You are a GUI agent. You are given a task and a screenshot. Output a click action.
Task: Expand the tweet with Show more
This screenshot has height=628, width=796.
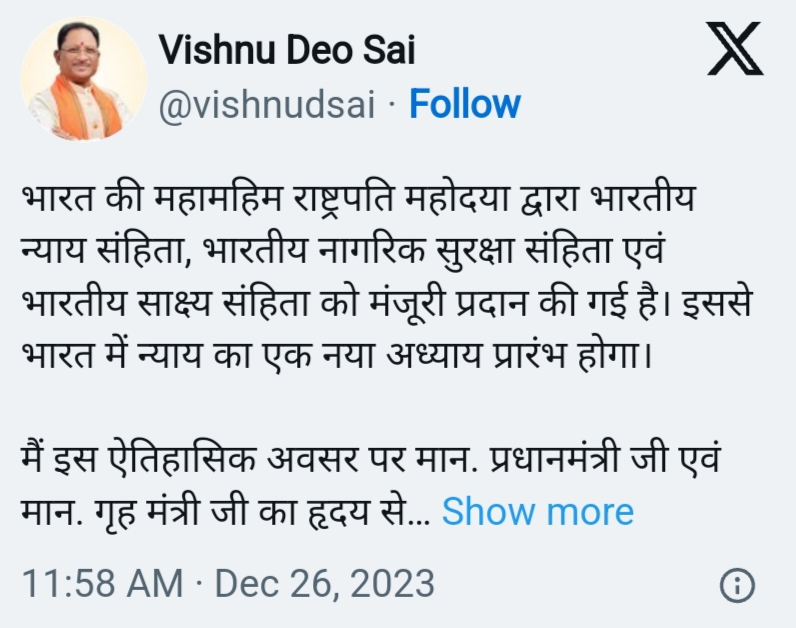point(537,512)
